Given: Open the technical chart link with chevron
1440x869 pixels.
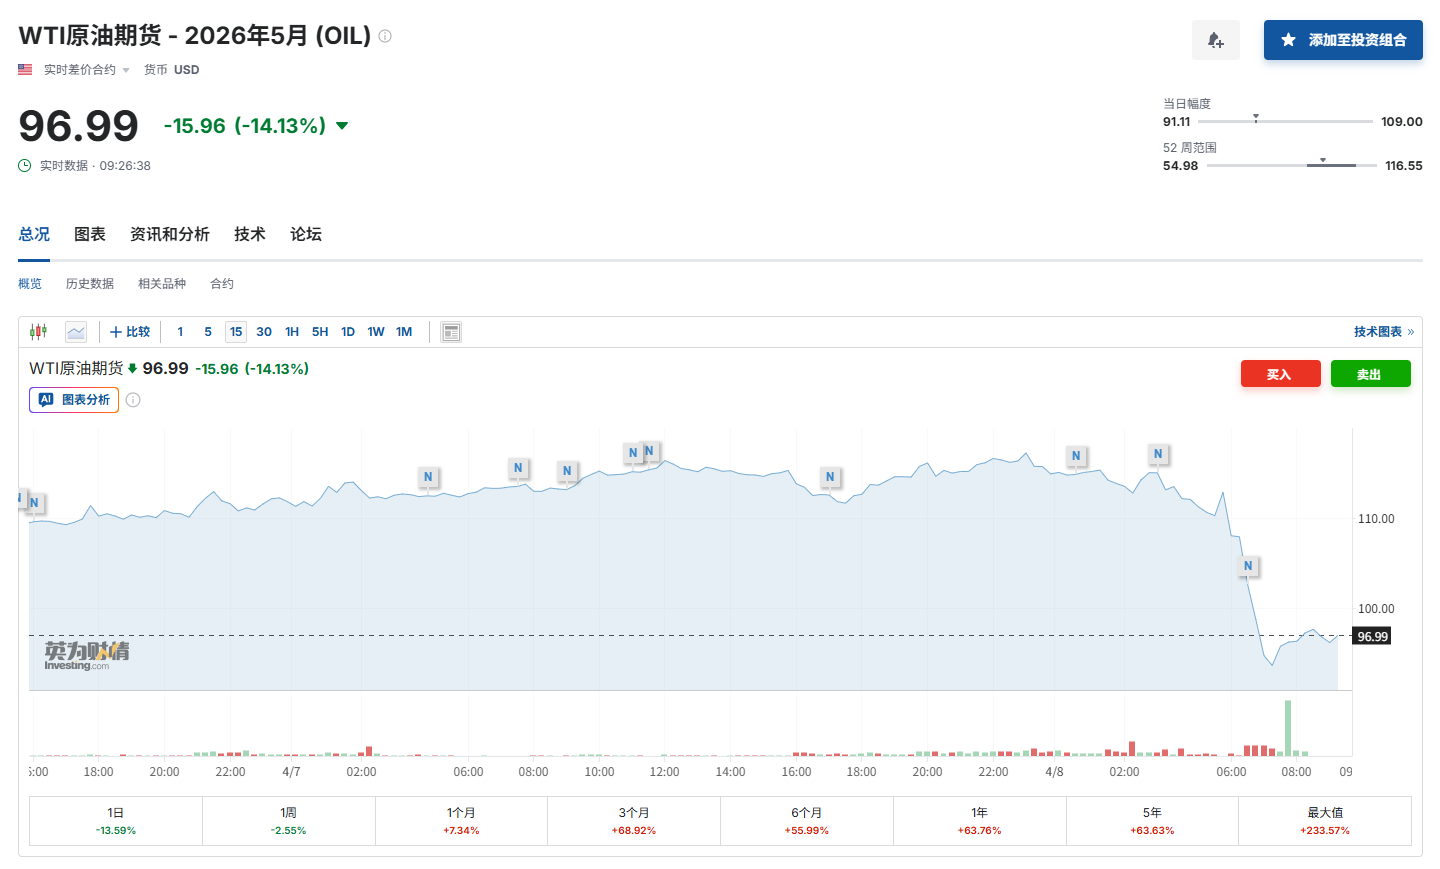Looking at the screenshot, I should pos(1383,332).
